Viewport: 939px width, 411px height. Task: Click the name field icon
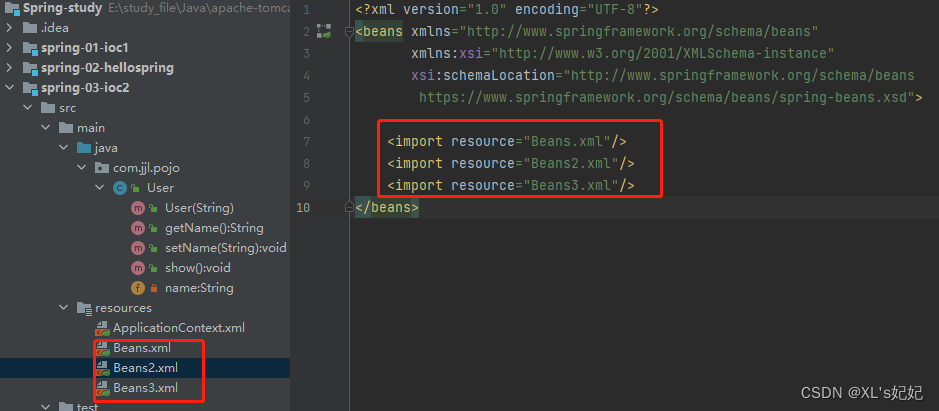tap(137, 288)
